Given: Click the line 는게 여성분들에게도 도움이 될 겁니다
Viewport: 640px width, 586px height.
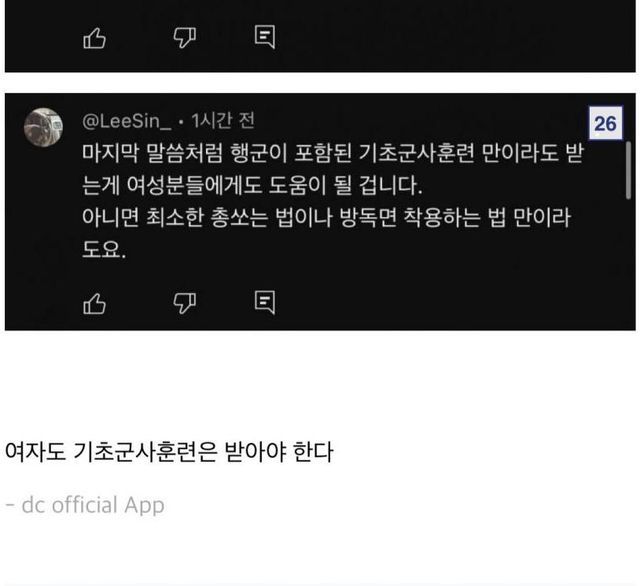Looking at the screenshot, I should click(252, 185).
